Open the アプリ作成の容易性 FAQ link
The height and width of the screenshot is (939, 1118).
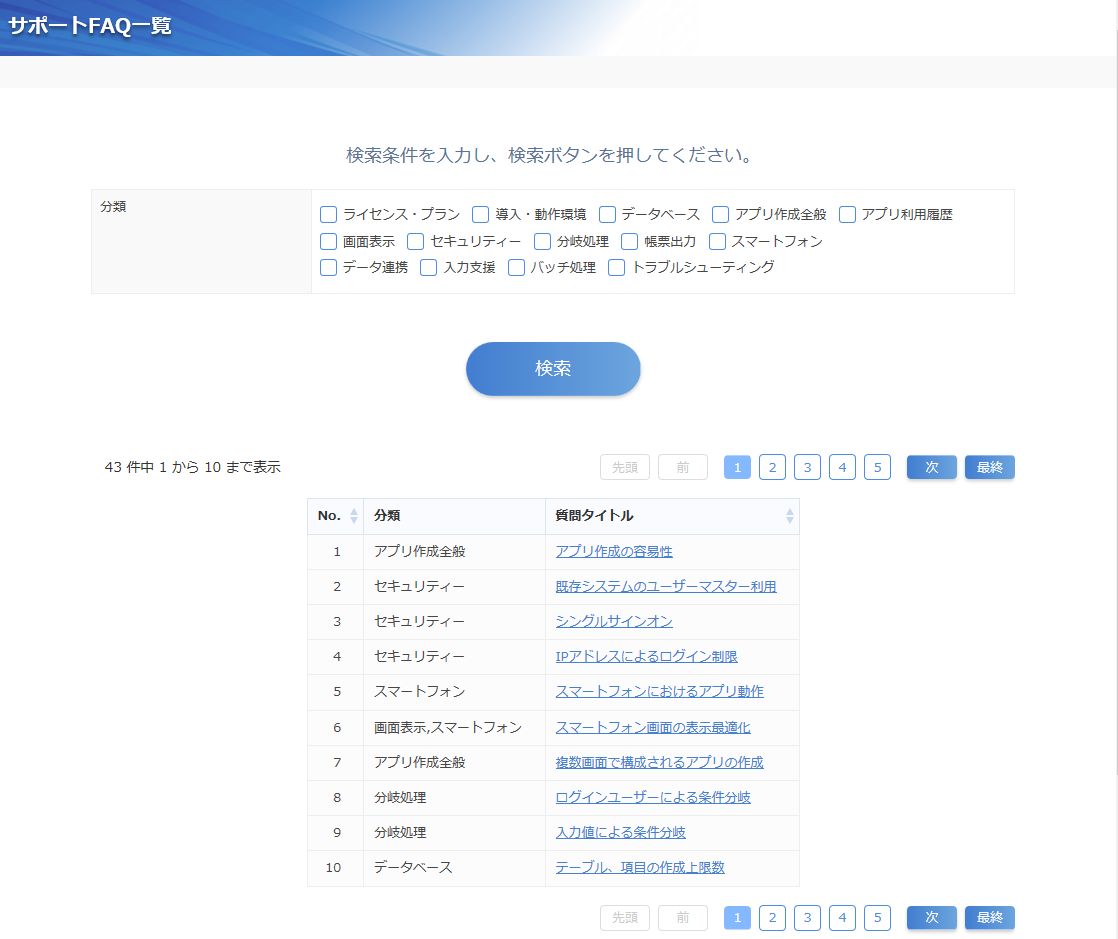click(614, 552)
